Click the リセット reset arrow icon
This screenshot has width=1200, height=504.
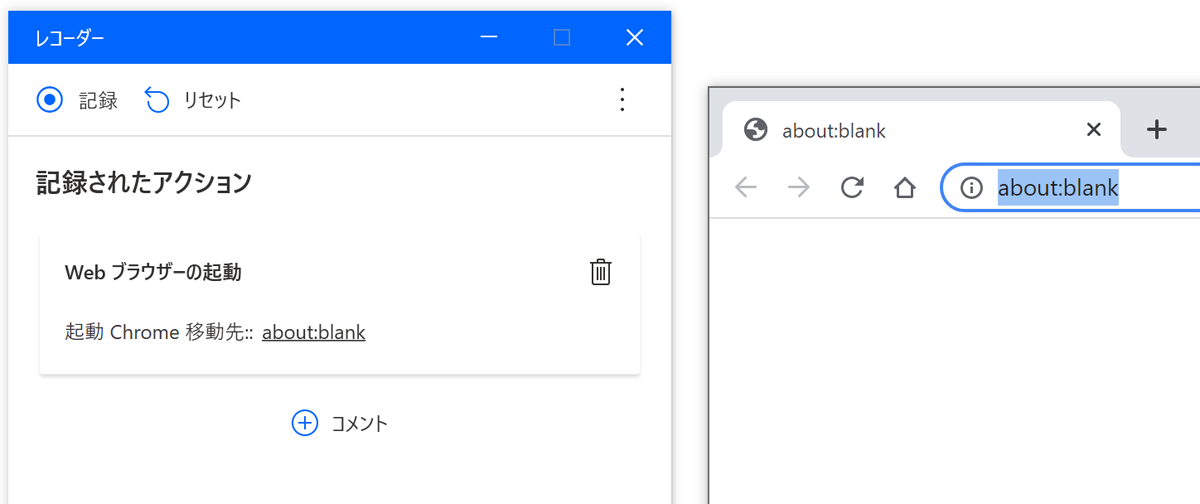(x=157, y=100)
